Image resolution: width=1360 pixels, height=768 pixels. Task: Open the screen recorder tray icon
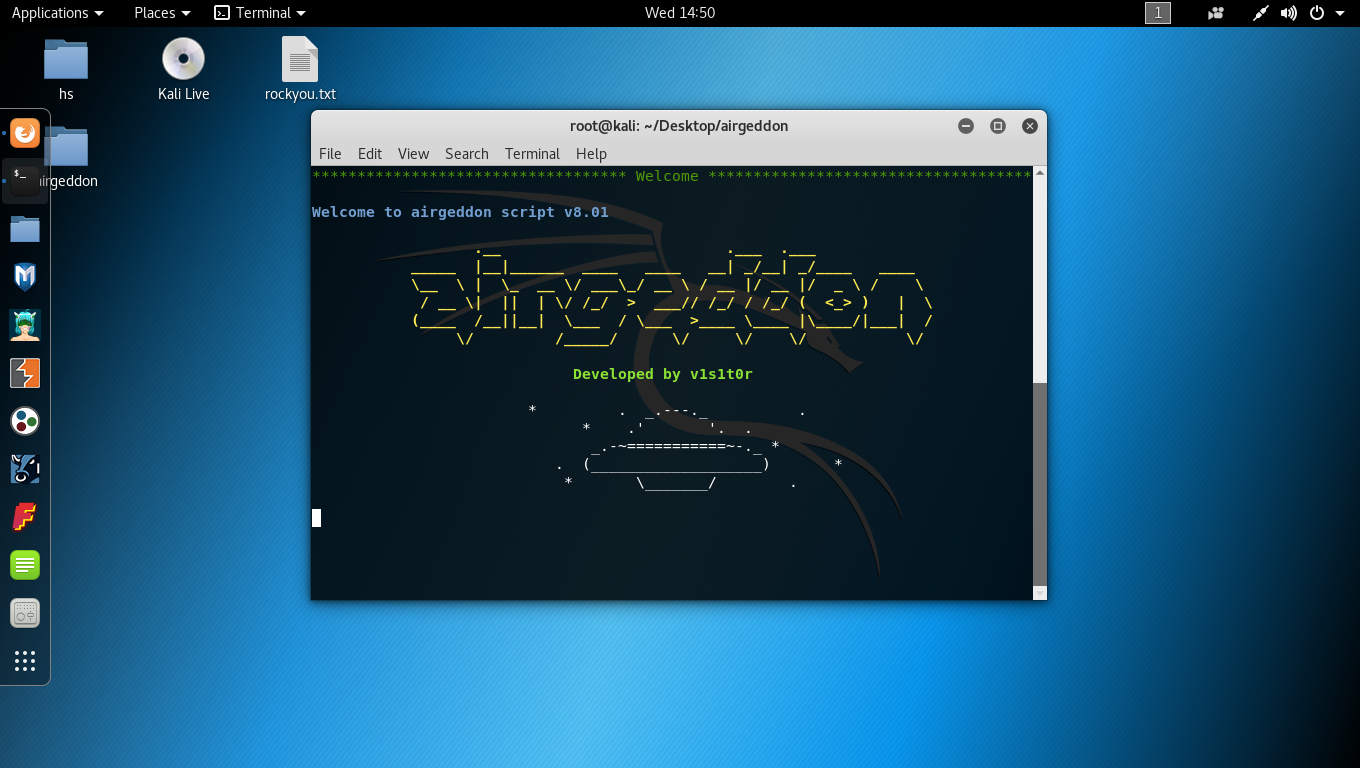(1216, 13)
